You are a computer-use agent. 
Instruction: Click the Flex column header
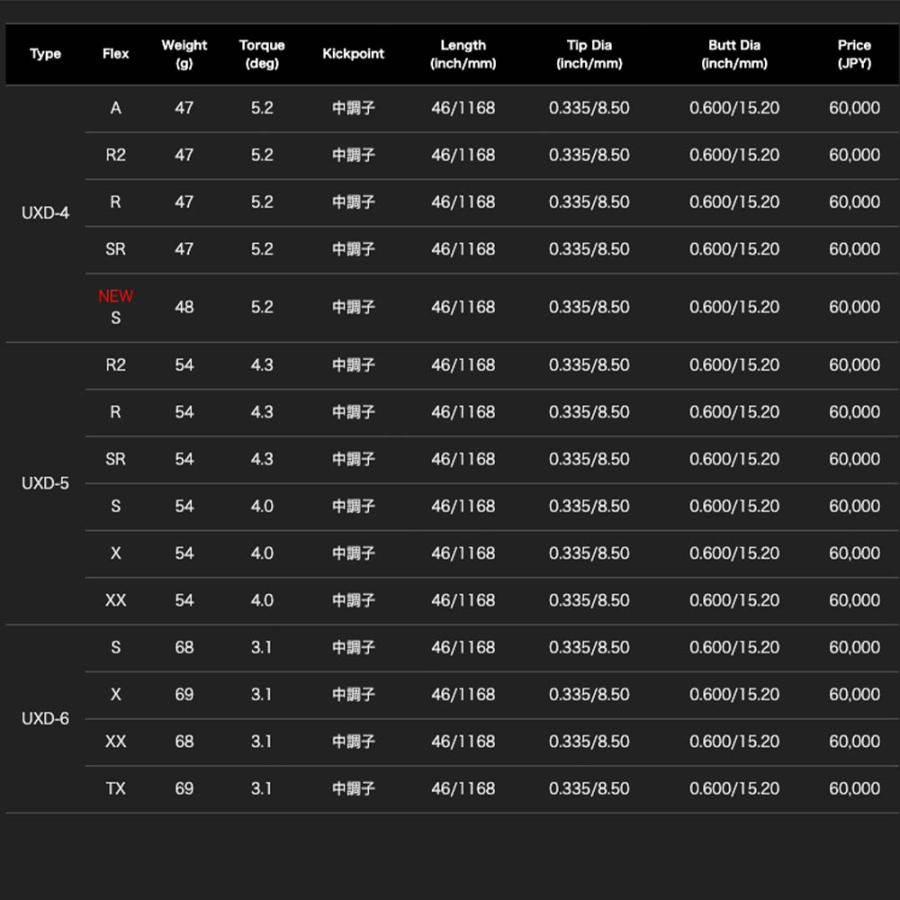tap(115, 54)
